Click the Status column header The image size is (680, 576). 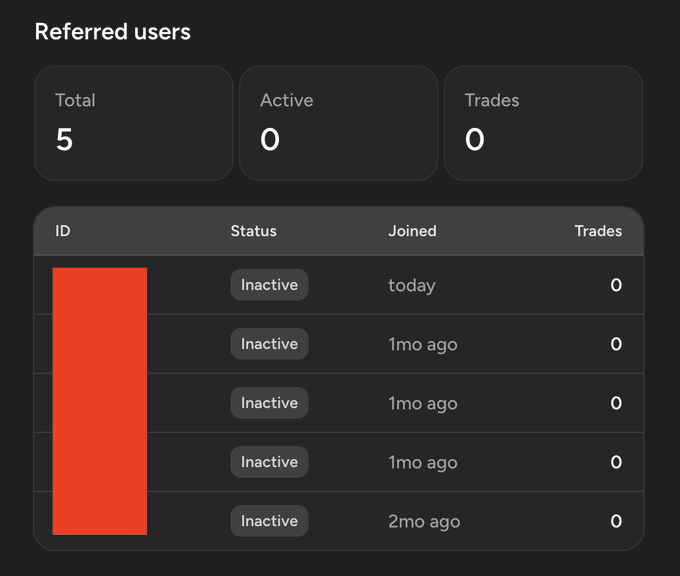pyautogui.click(x=254, y=231)
